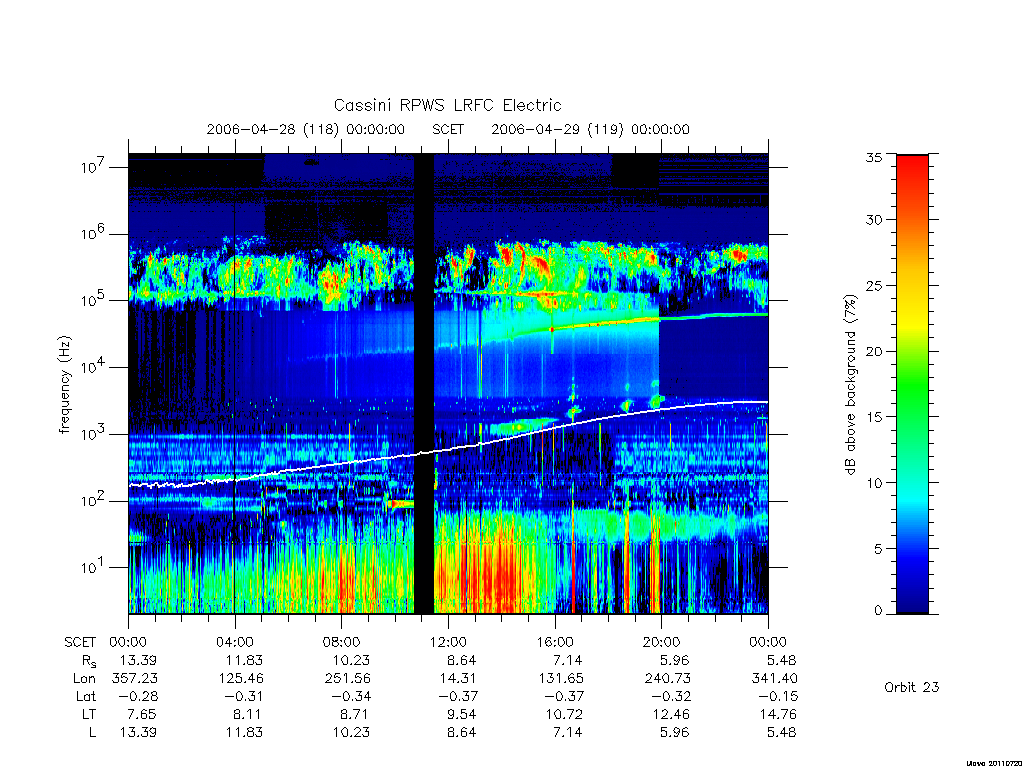The image size is (1024, 768).
Task: Click the Lat value '-0.28'
Action: click(136, 696)
